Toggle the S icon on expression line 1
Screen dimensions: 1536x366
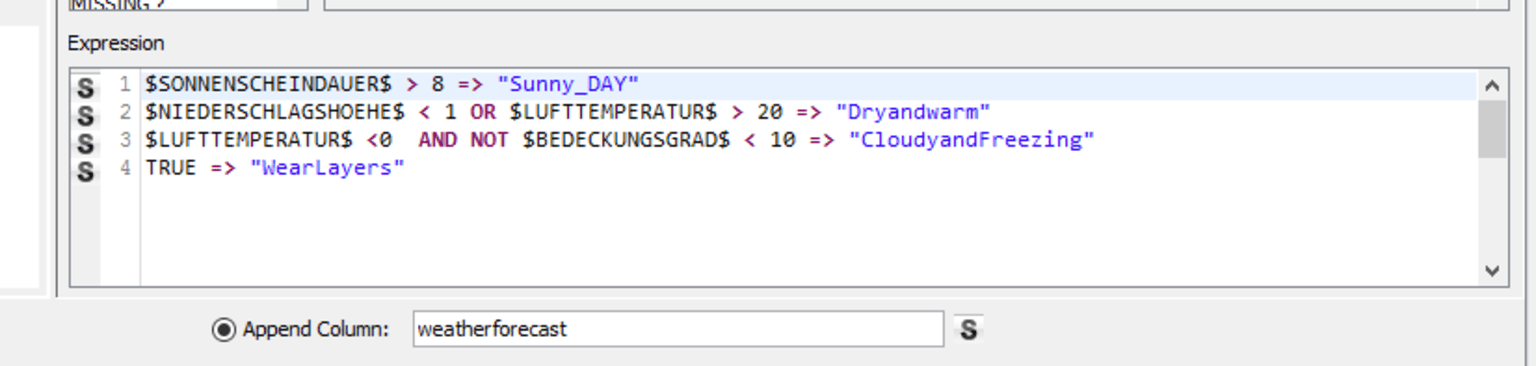(86, 87)
